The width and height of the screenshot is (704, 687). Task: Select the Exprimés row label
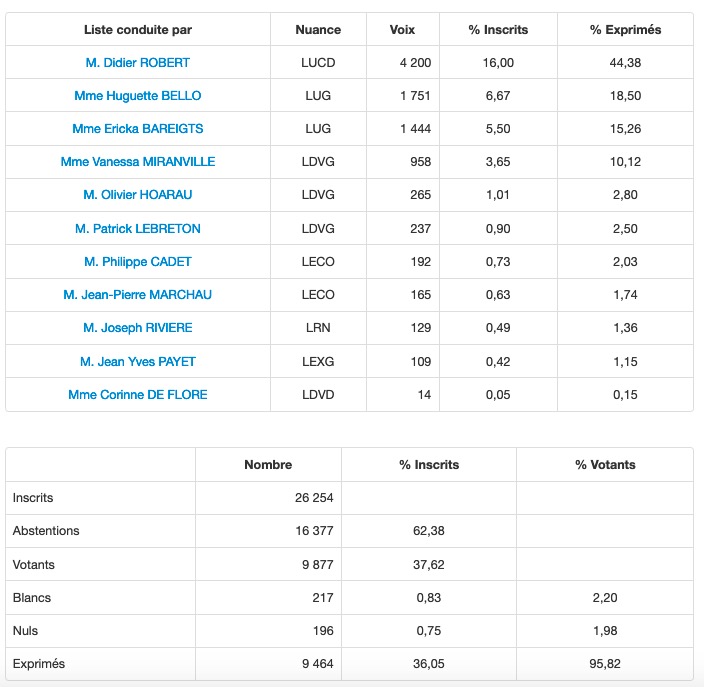(39, 663)
